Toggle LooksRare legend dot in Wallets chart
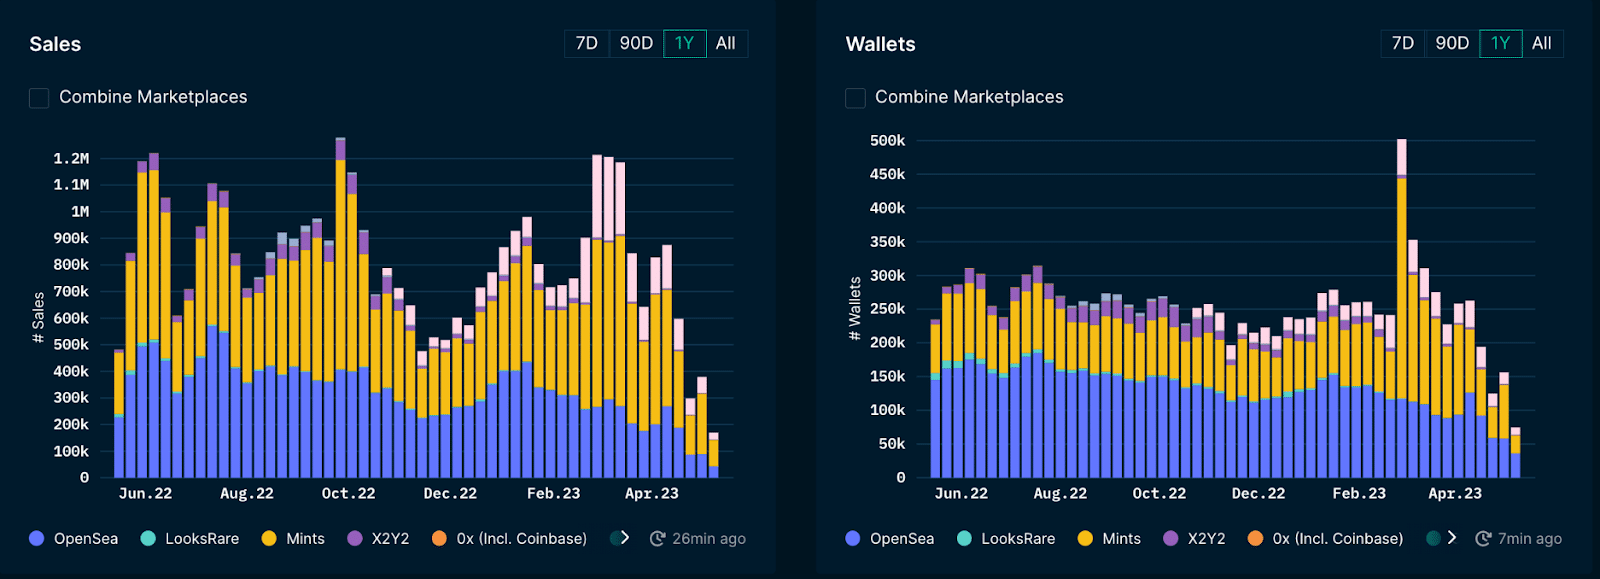The image size is (1600, 579). [x=964, y=538]
